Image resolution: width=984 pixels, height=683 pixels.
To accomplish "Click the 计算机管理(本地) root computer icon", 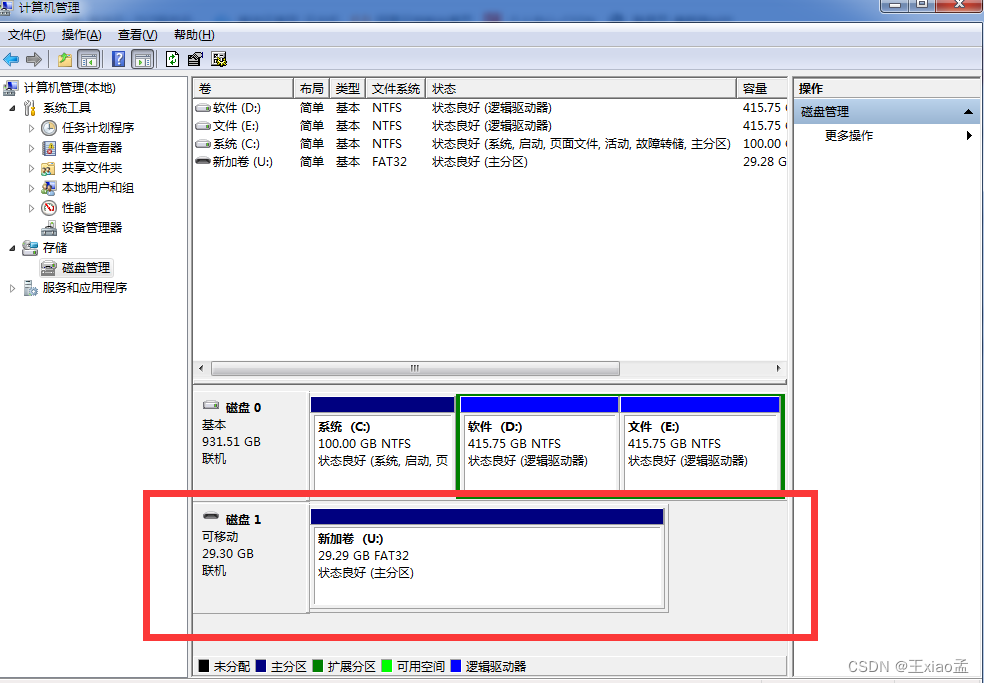I will point(11,88).
